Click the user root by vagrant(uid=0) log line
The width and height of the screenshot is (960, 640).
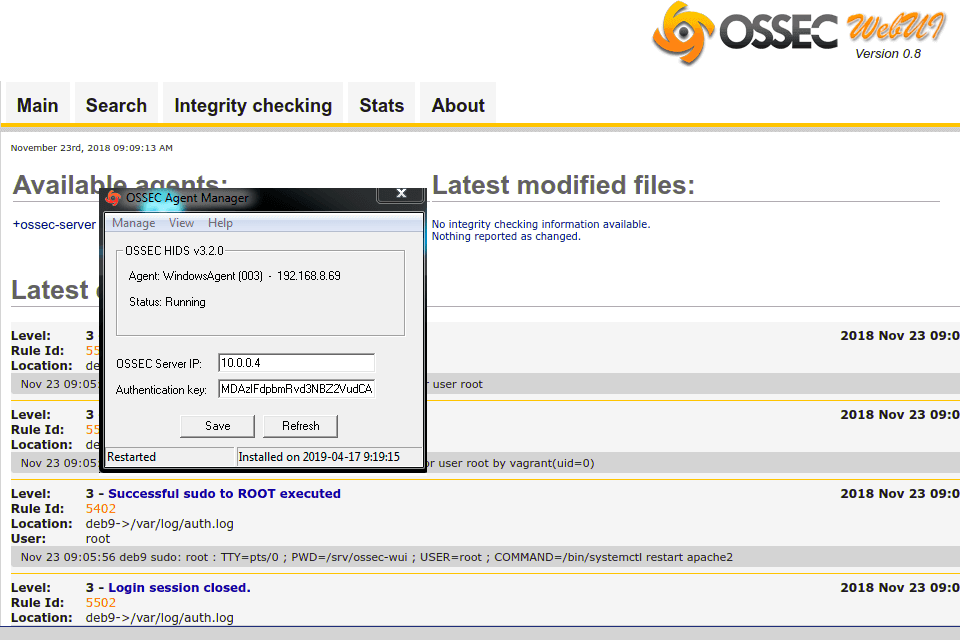click(509, 463)
